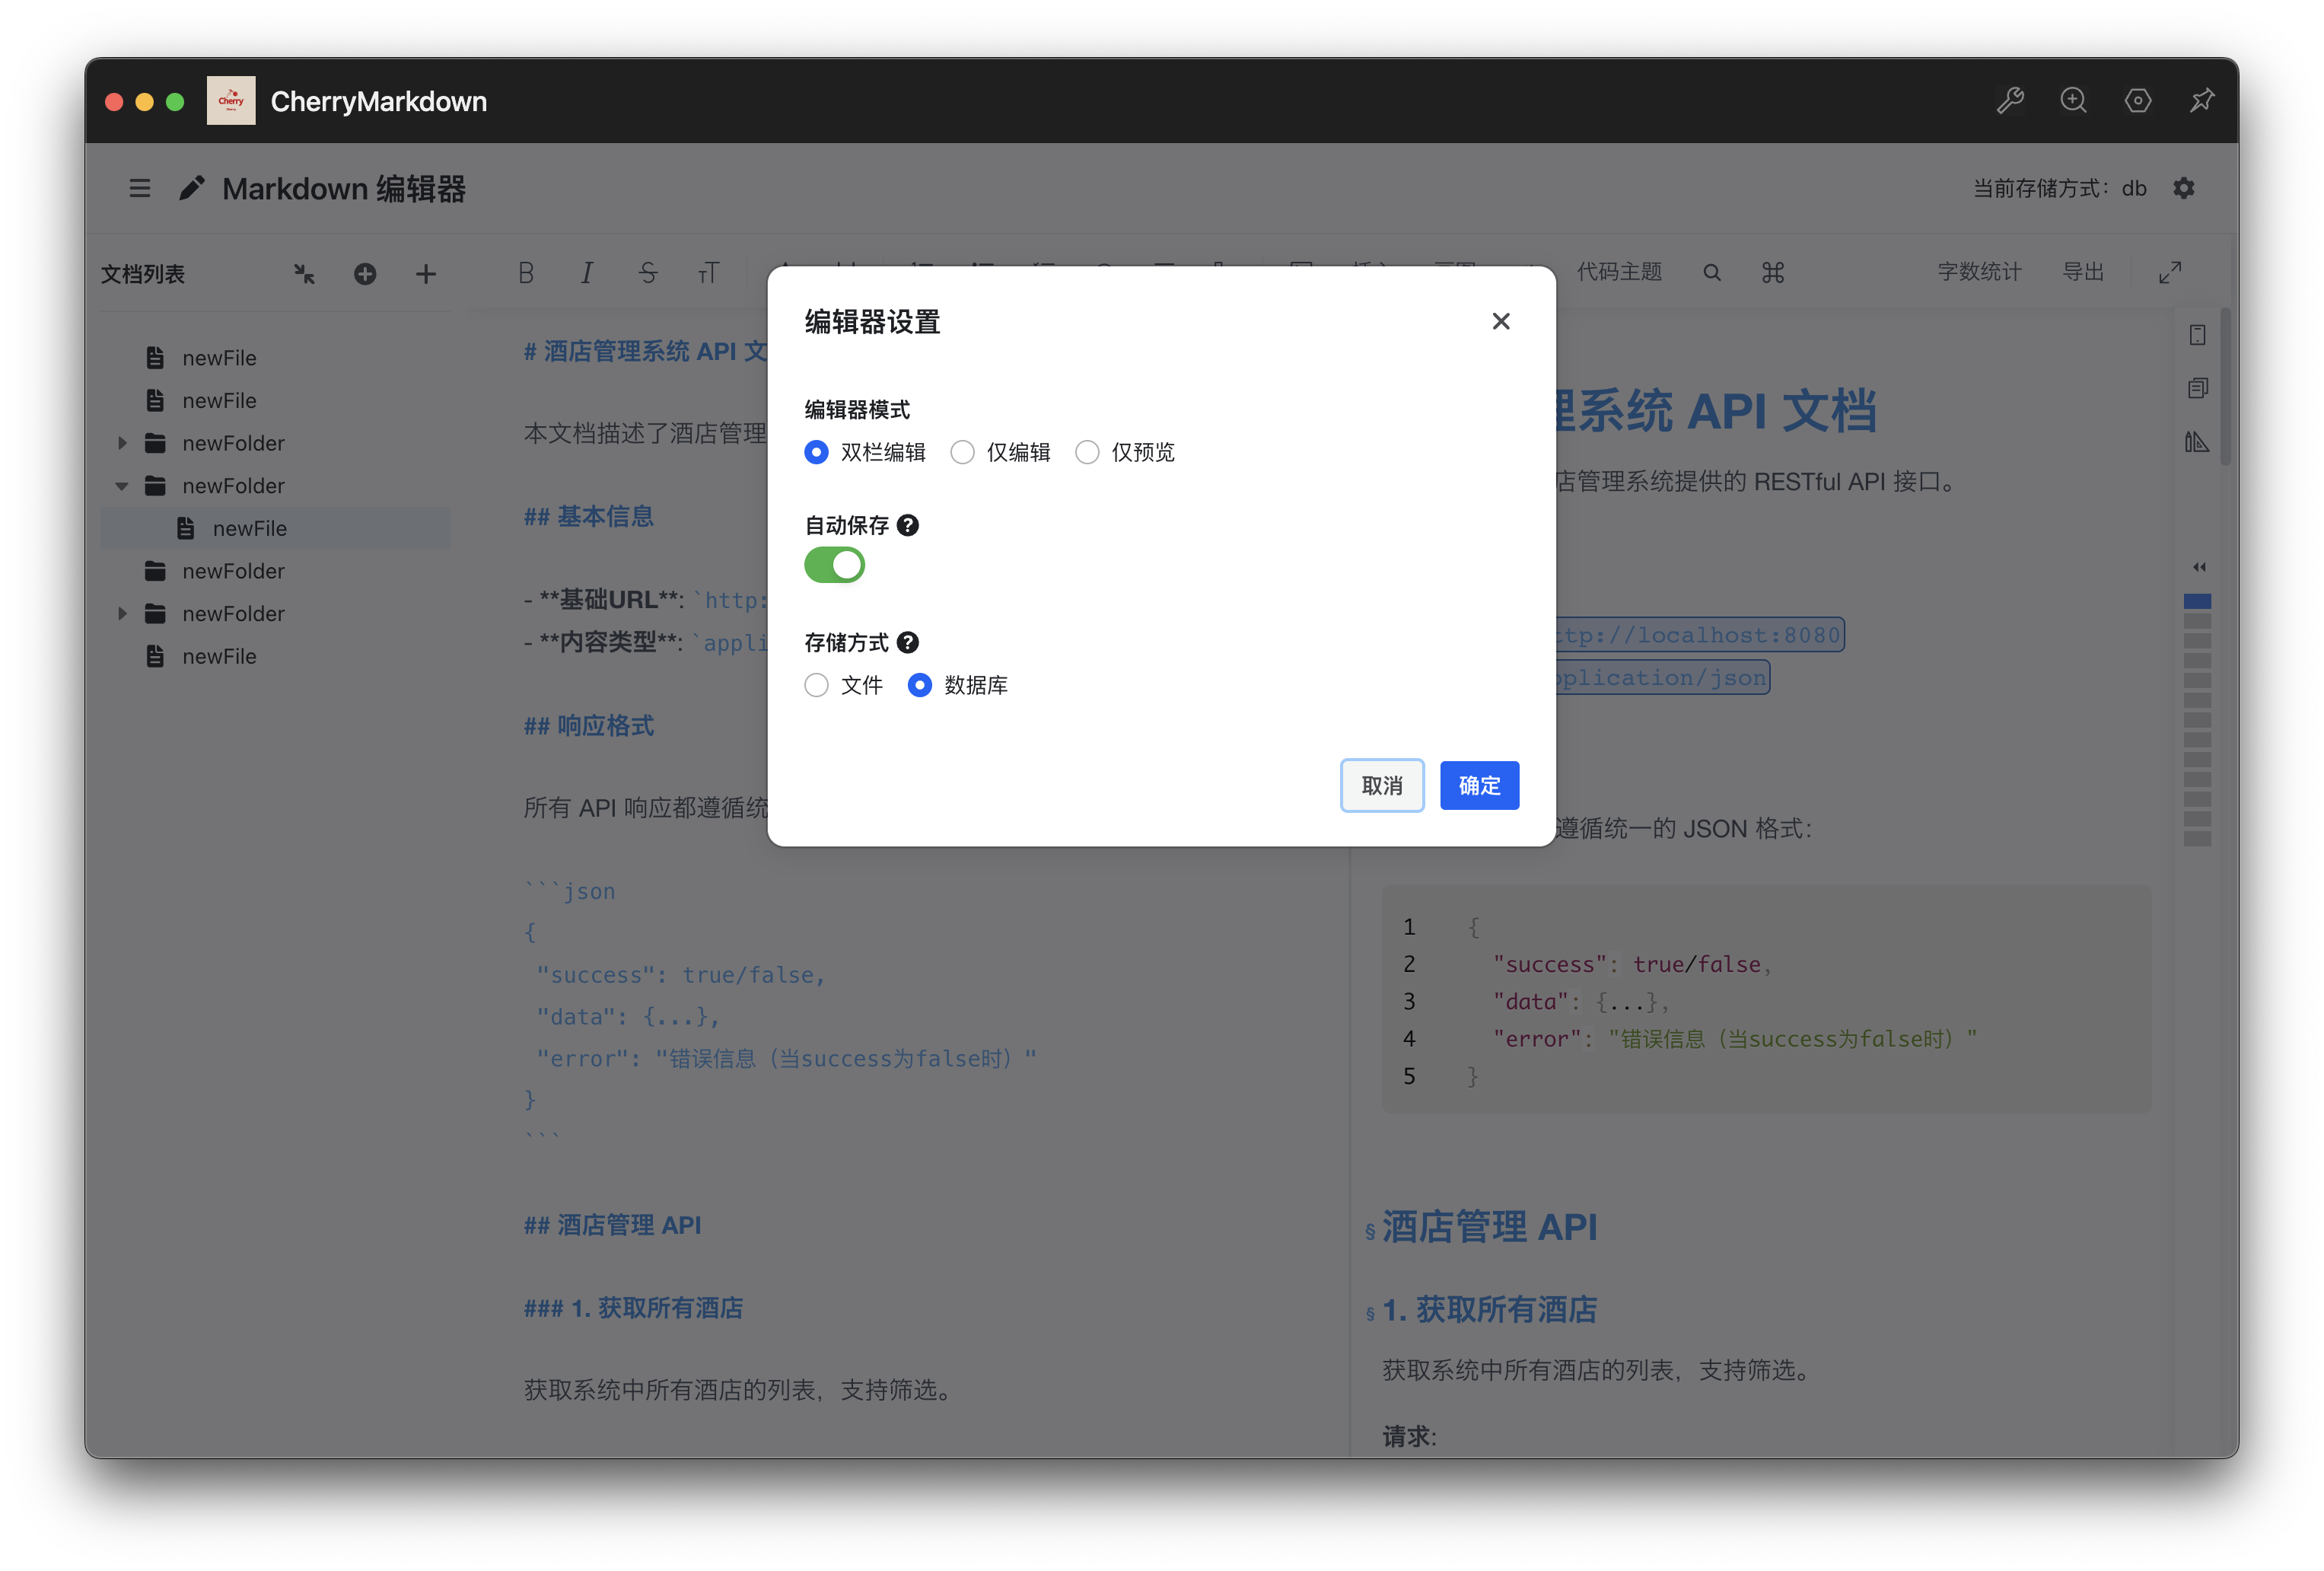Turn off the 自动保存 switch
This screenshot has width=2324, height=1571.
pos(834,565)
